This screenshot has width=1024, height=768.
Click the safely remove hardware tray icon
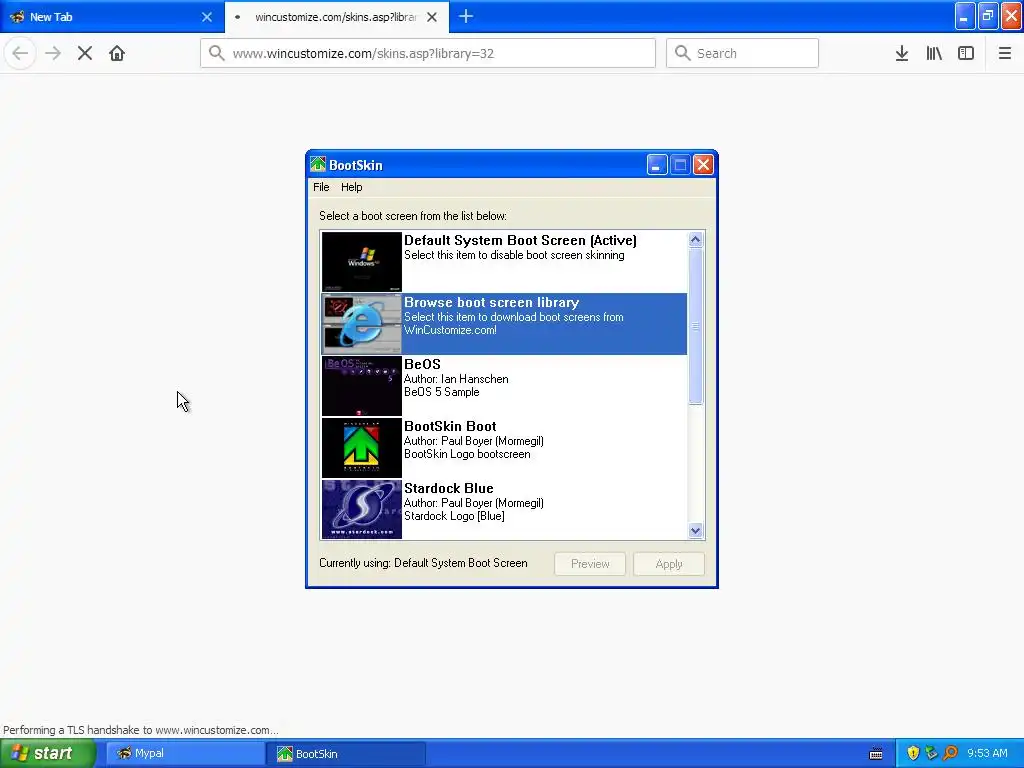(931, 754)
